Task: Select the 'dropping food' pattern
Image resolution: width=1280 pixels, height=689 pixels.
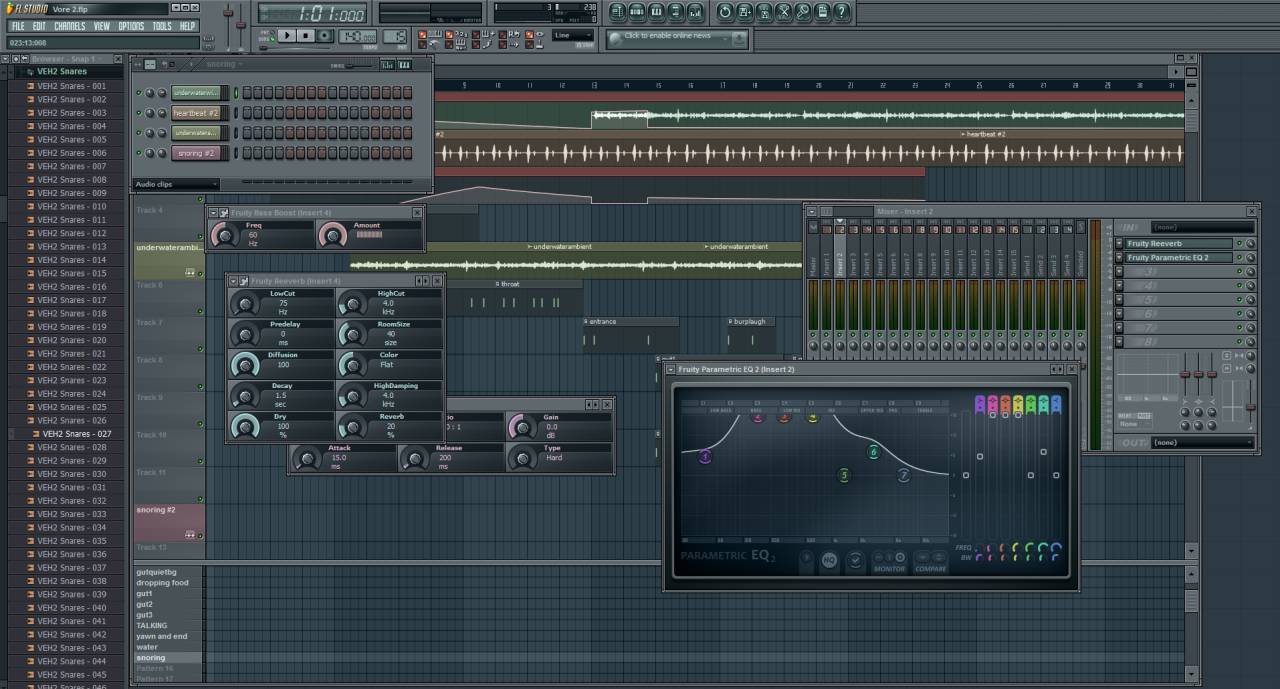Action: click(x=163, y=583)
